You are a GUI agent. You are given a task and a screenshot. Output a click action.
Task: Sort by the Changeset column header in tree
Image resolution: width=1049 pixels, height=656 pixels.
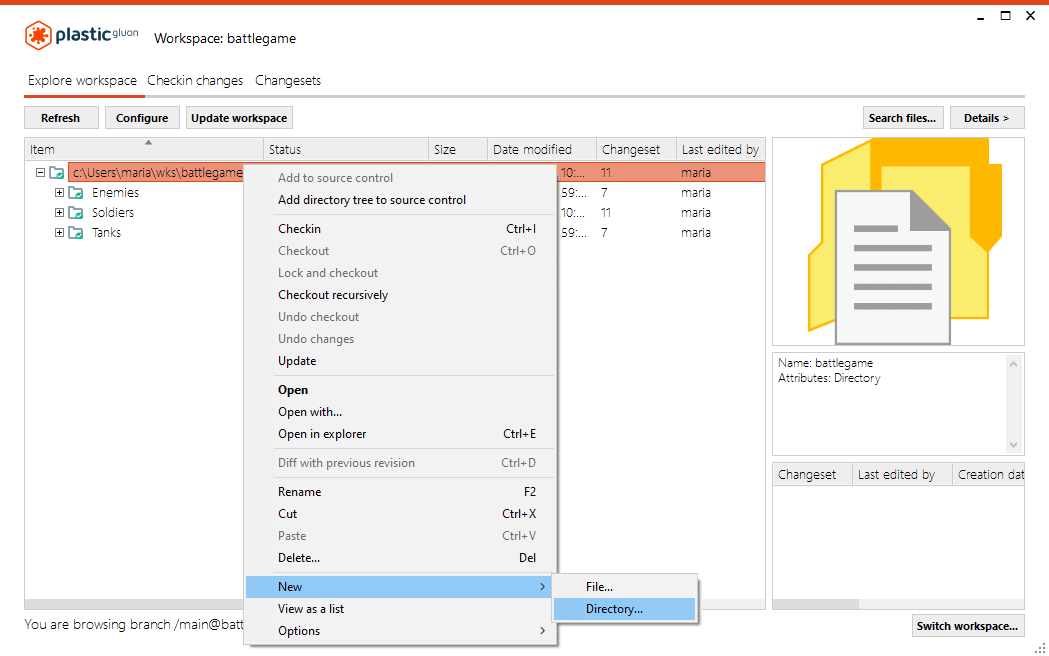[x=636, y=149]
